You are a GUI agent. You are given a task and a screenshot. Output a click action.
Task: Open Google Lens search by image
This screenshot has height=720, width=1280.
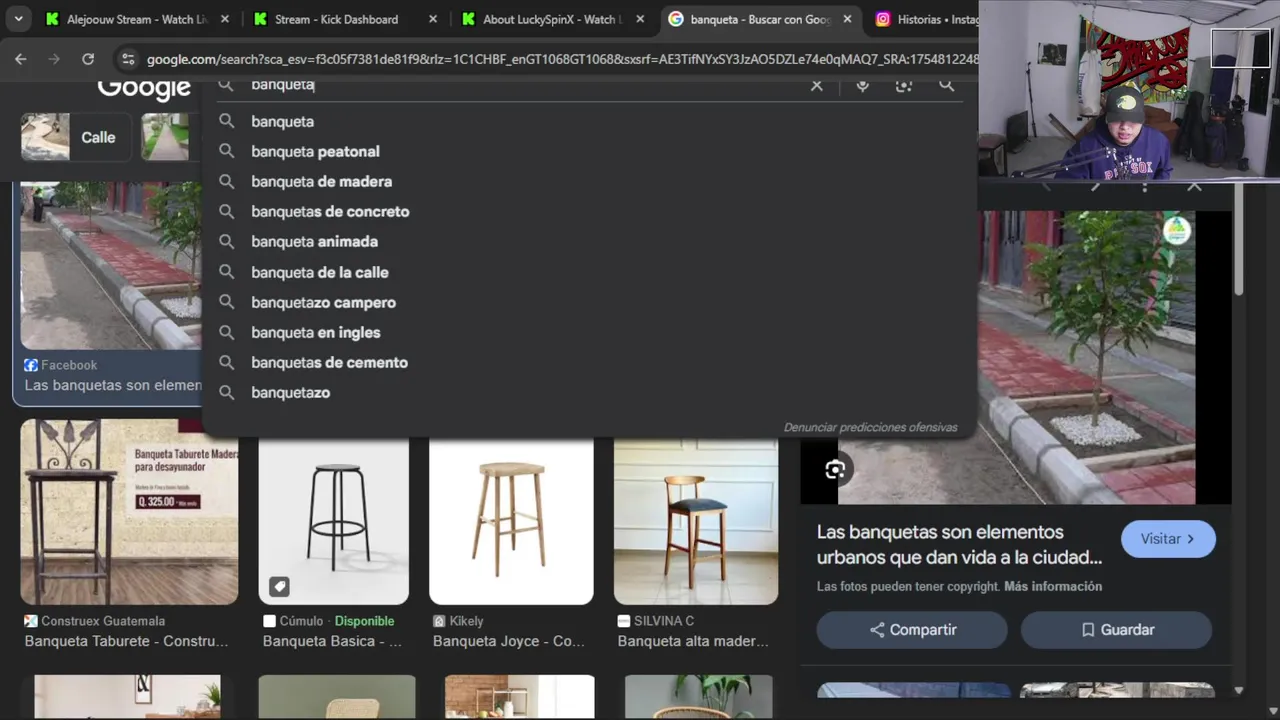click(x=904, y=85)
